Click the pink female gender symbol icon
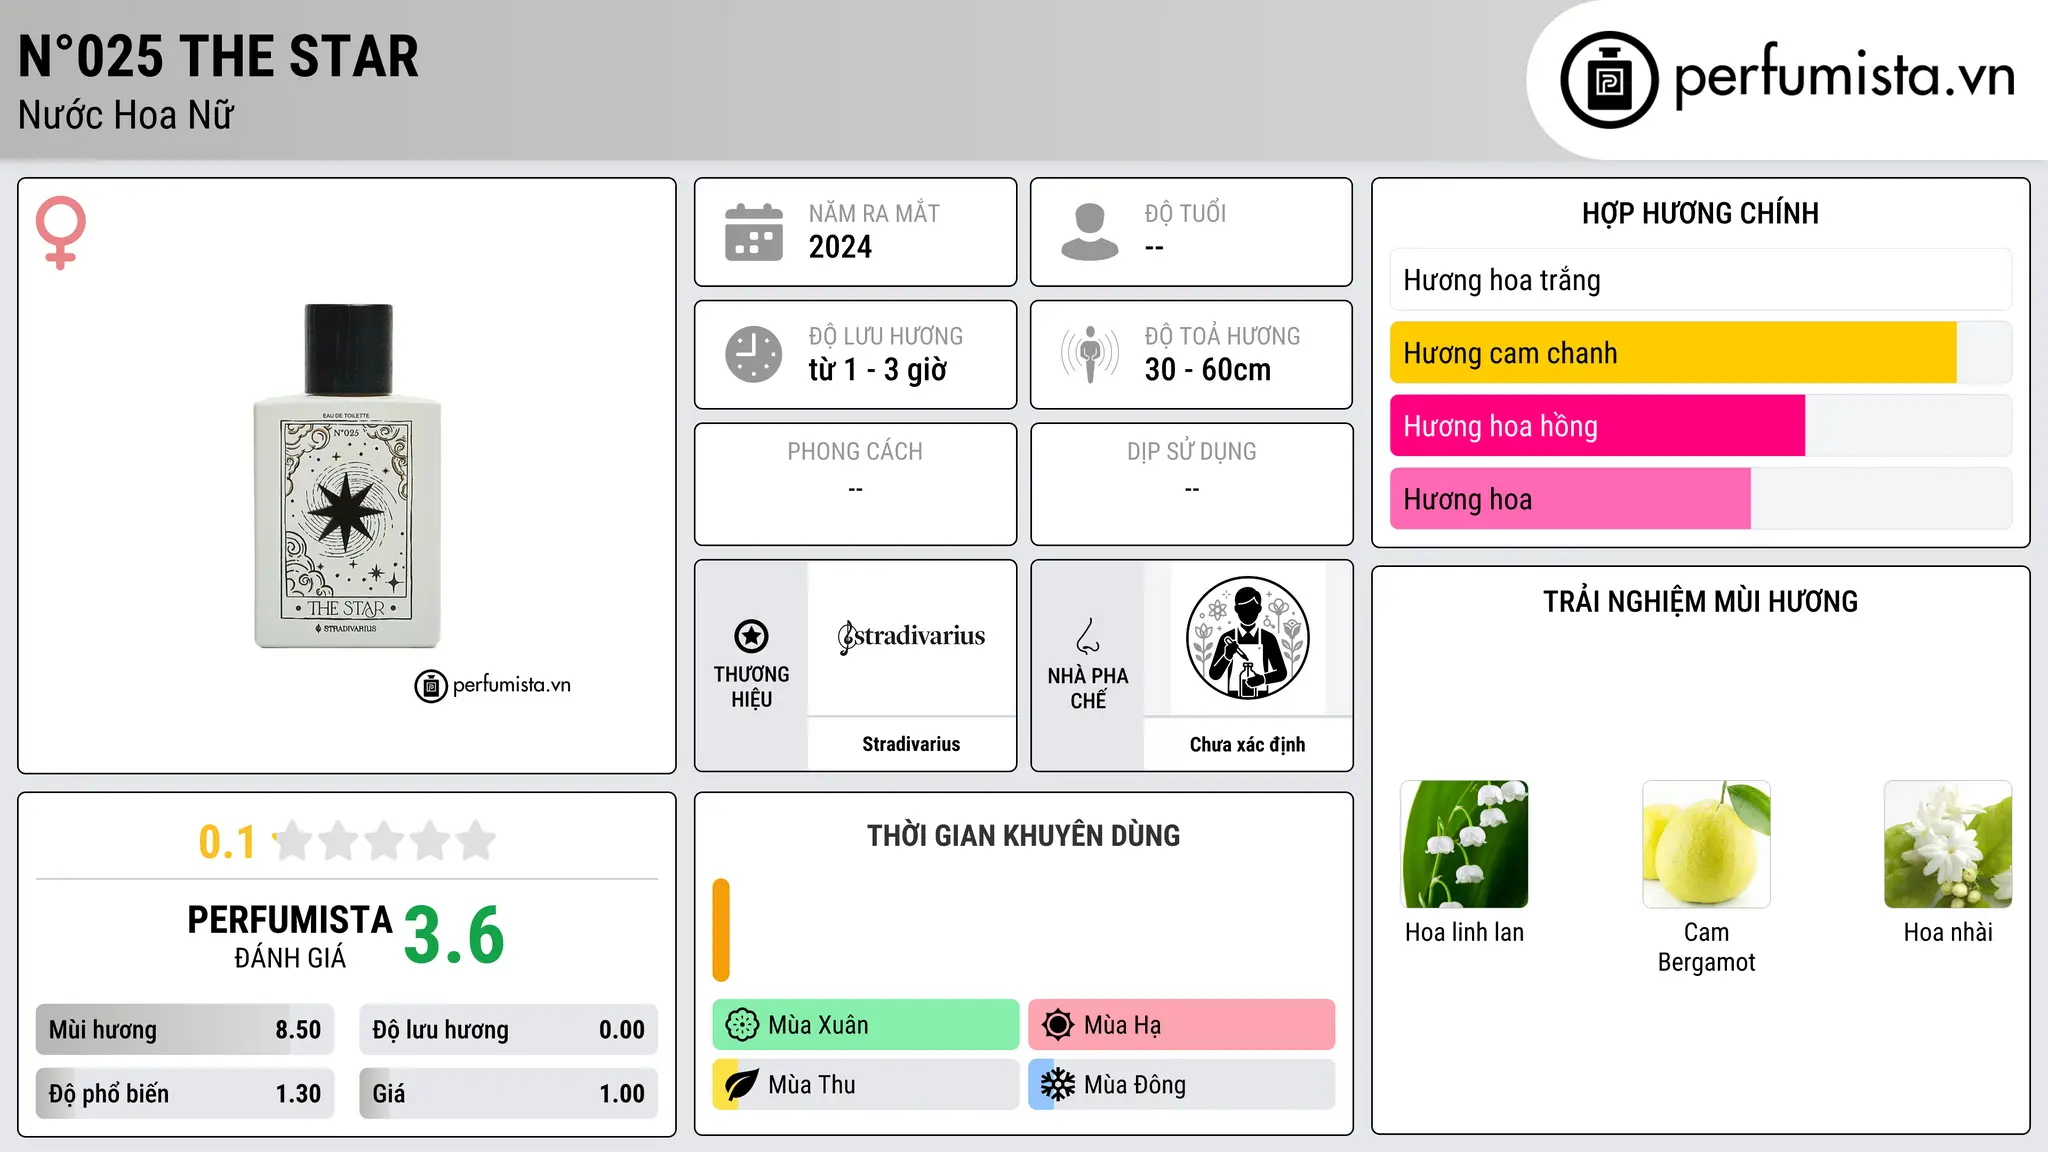2048x1152 pixels. (x=61, y=232)
